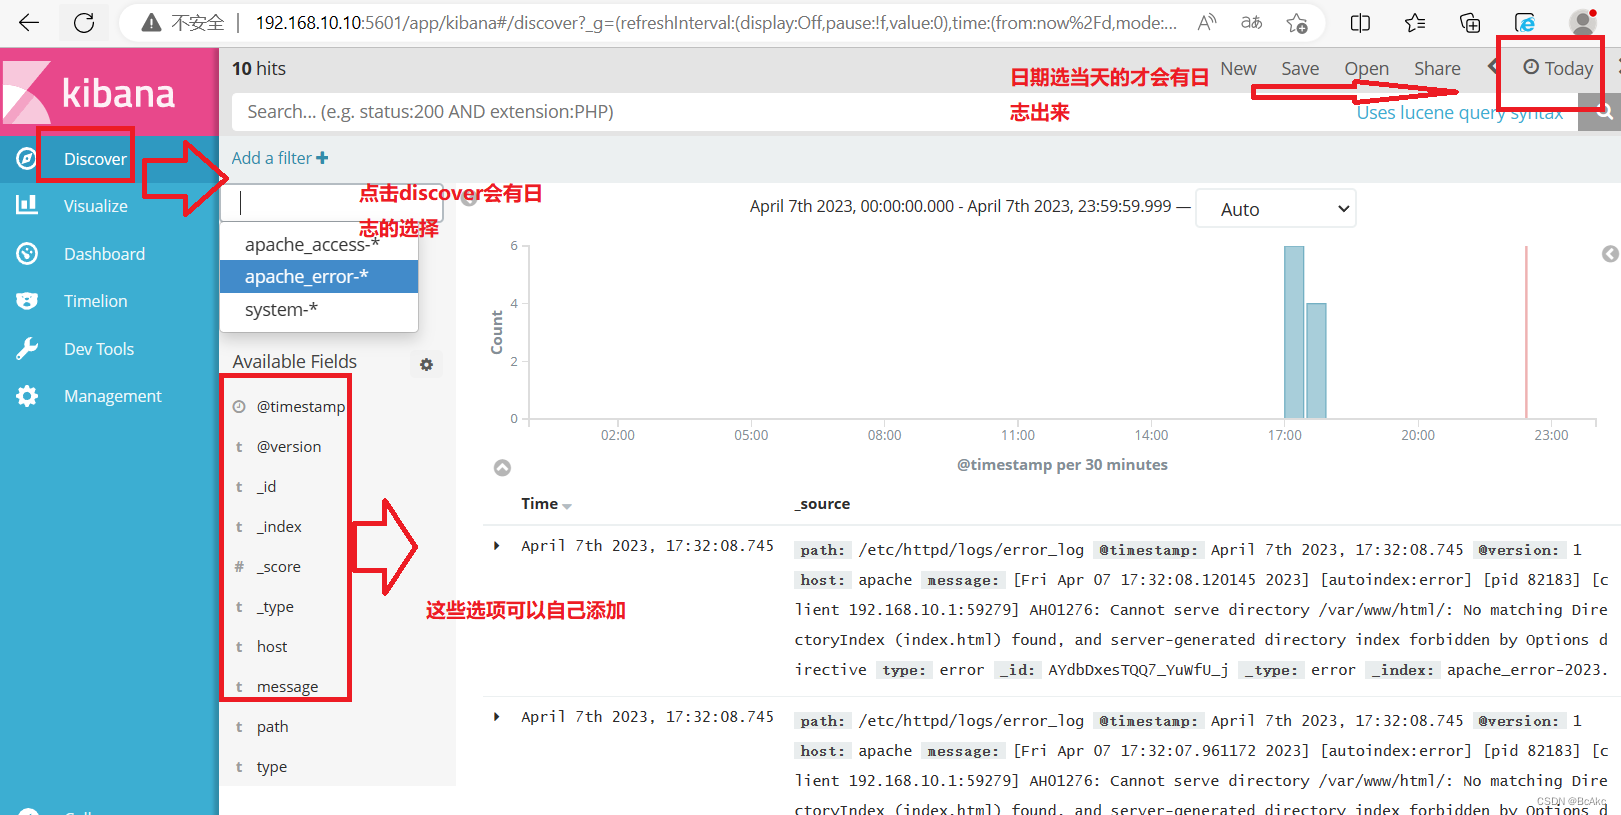Run query with search magnifier button
This screenshot has width=1621, height=815.
1603,113
